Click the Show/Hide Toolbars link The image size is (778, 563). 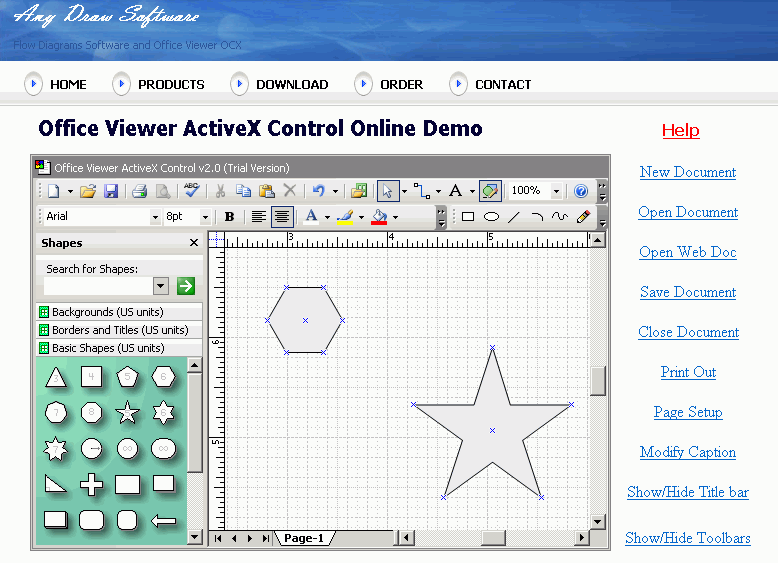688,538
